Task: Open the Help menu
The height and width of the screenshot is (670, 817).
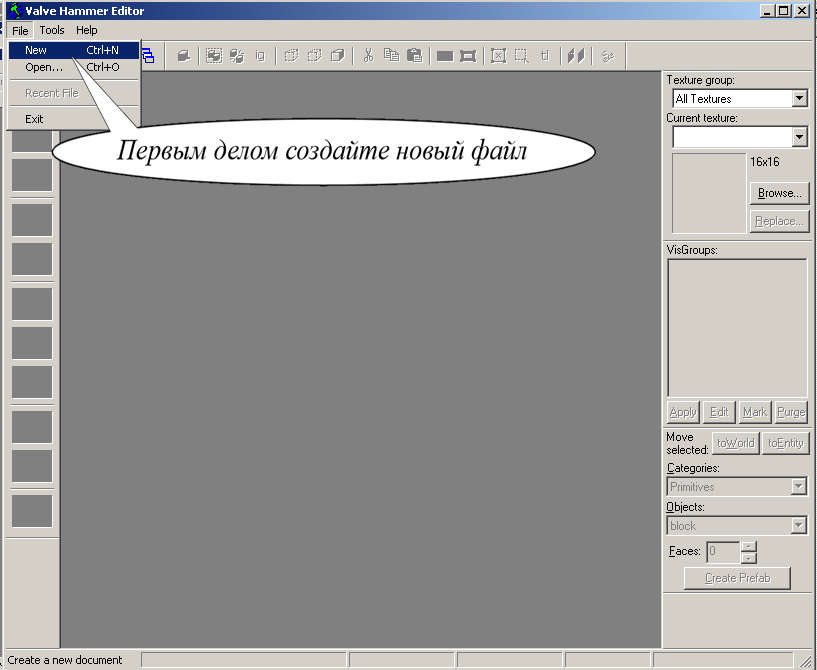Action: point(86,30)
